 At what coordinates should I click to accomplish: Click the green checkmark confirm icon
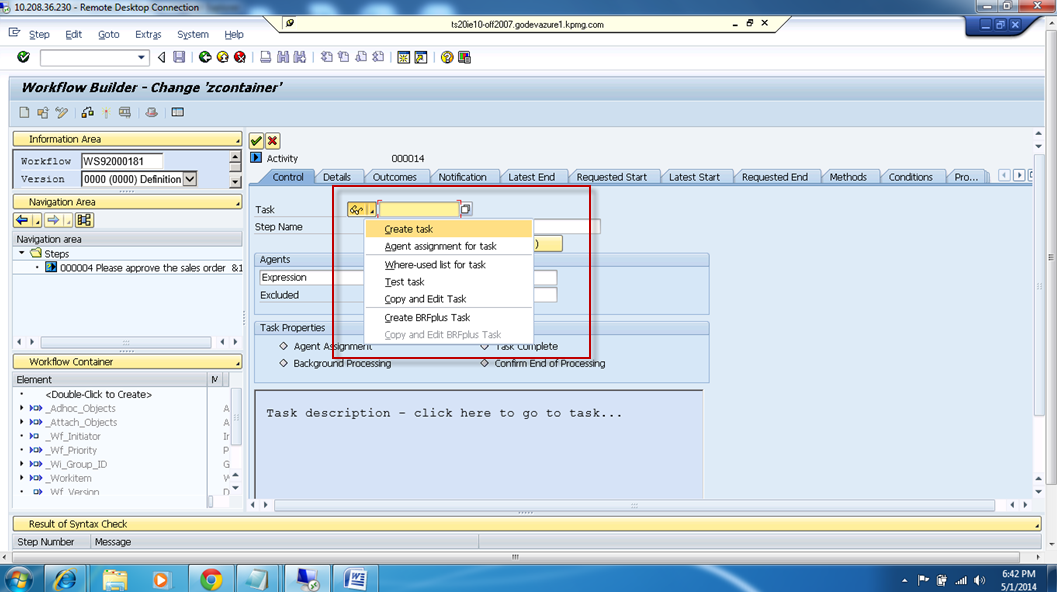pos(257,140)
